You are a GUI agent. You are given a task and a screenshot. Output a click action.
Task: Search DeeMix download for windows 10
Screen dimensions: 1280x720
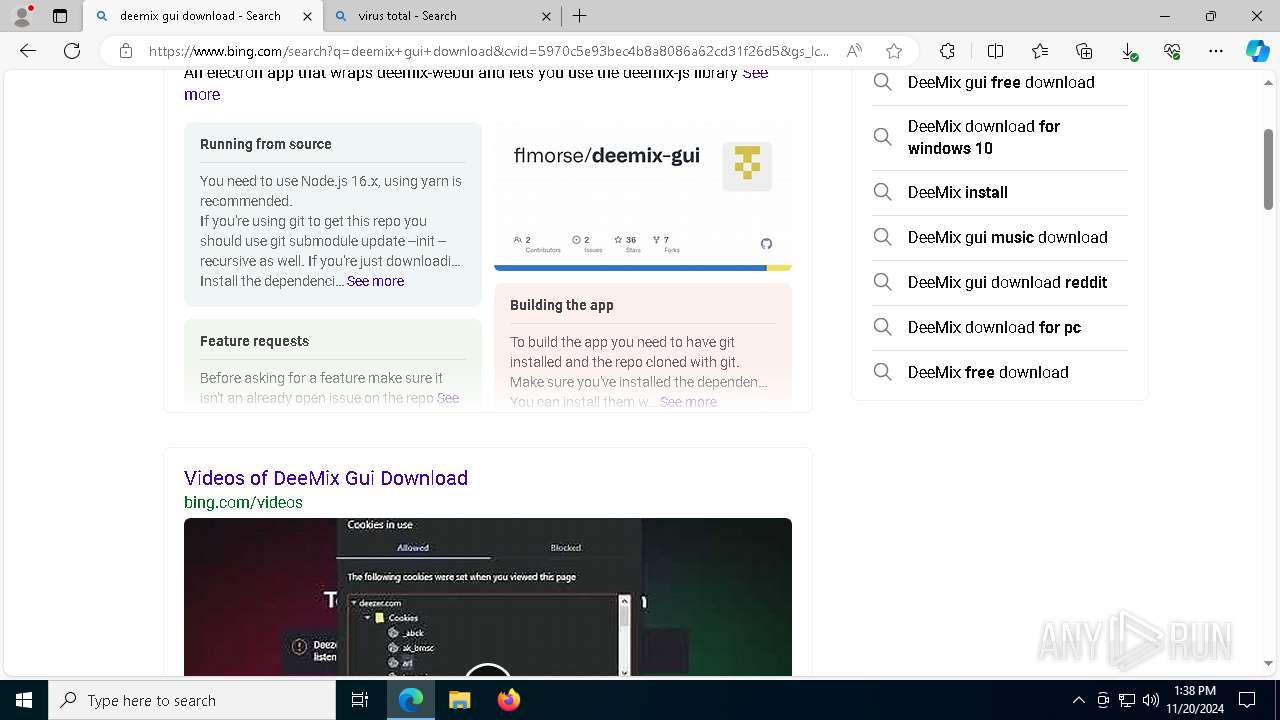pyautogui.click(x=984, y=137)
